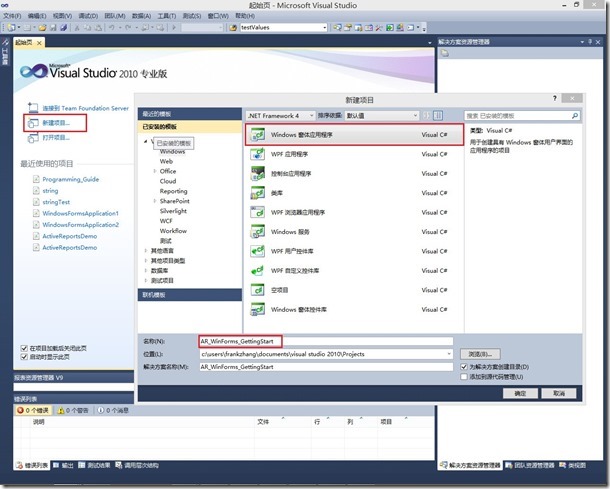Open the 工具(T) menu
Screen dimensions: 610x489
(167, 16)
